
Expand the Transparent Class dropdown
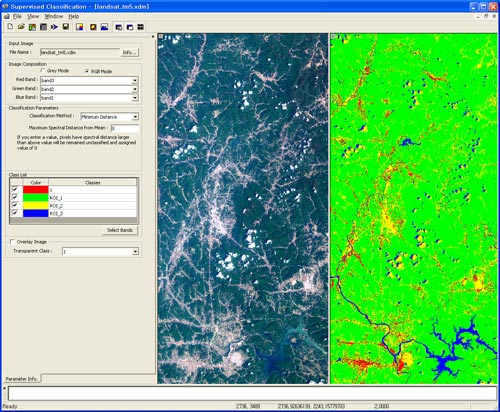135,251
